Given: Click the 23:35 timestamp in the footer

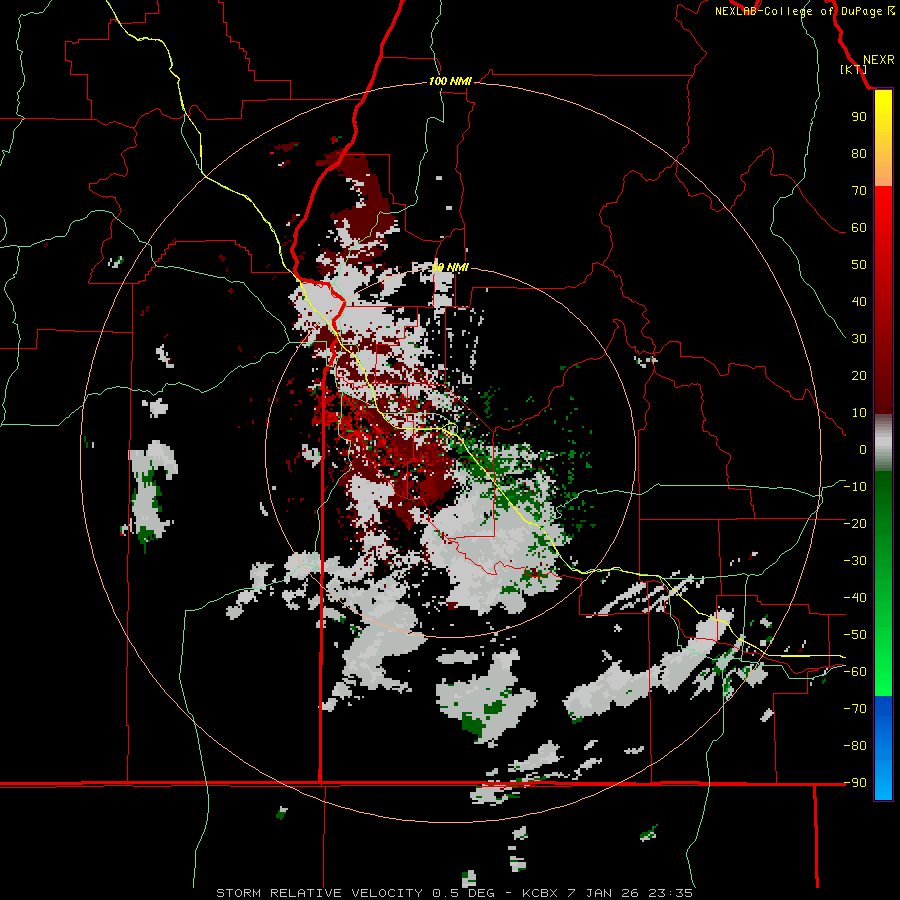Looking at the screenshot, I should pos(671,893).
